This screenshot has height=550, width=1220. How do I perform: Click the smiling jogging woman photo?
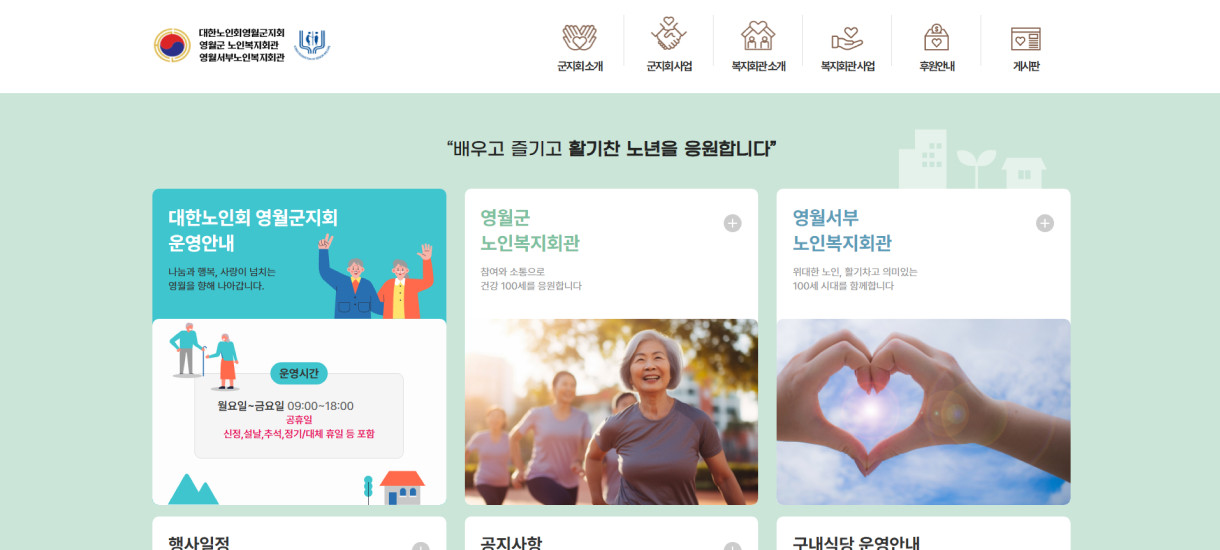(x=611, y=412)
